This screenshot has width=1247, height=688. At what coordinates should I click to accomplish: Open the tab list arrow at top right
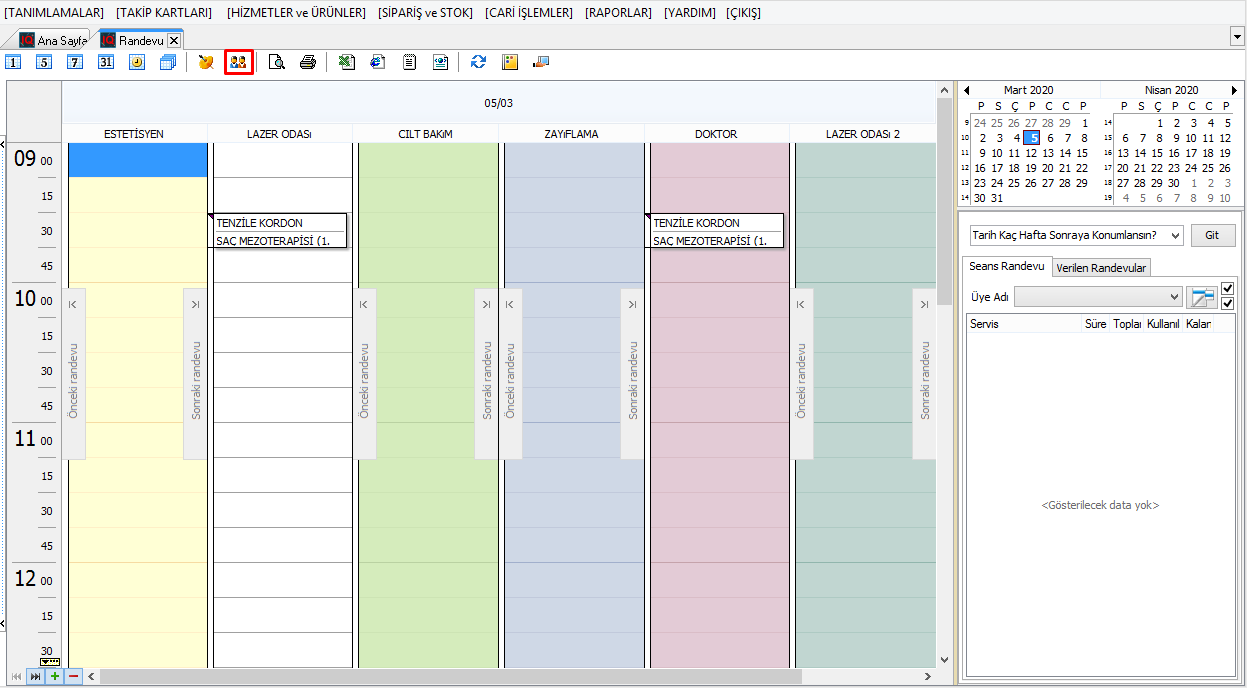coord(1237,36)
